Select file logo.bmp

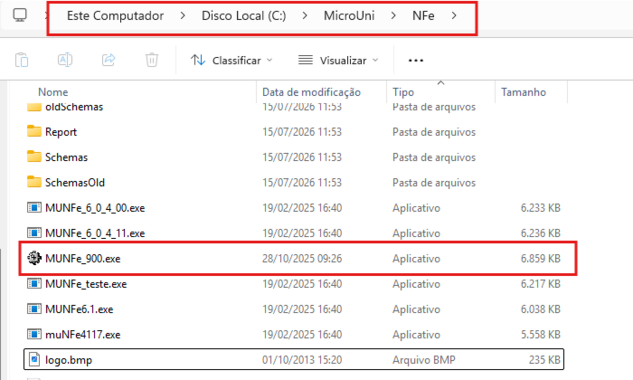[x=69, y=360]
